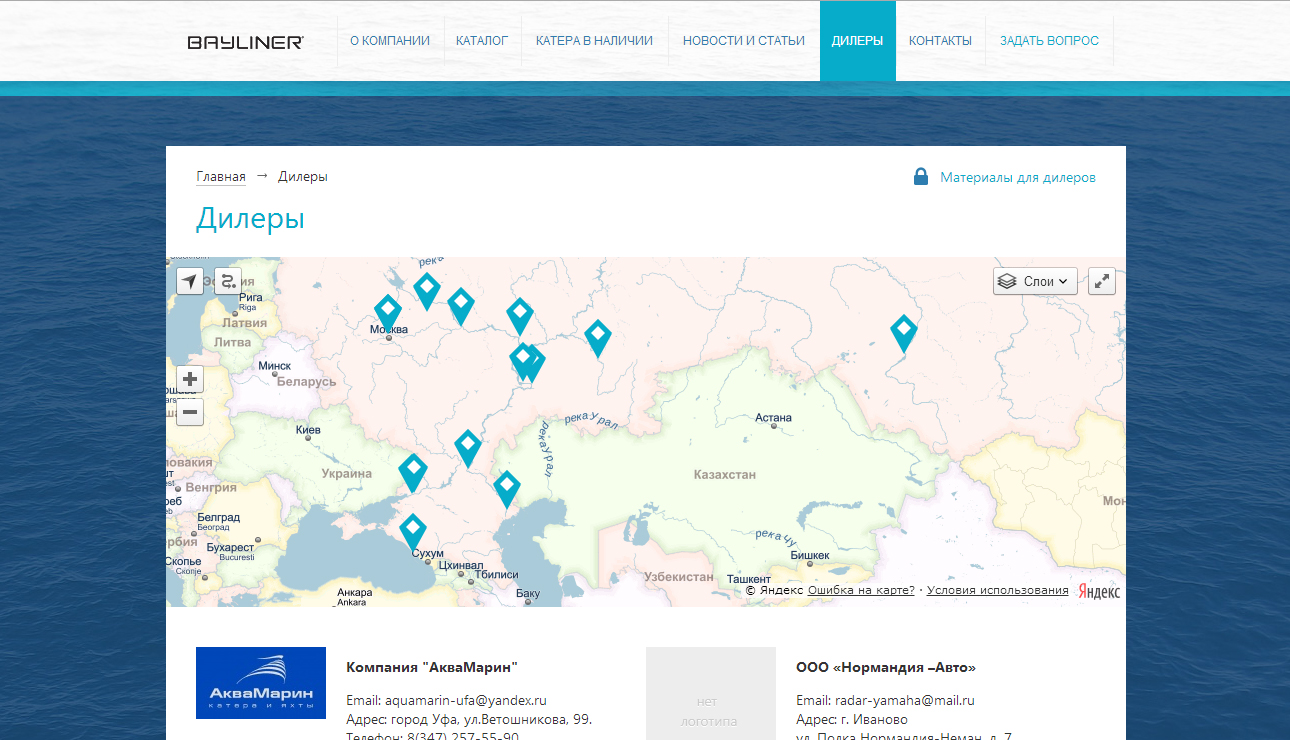
Task: Click the Дилеры page heading
Action: (x=250, y=218)
